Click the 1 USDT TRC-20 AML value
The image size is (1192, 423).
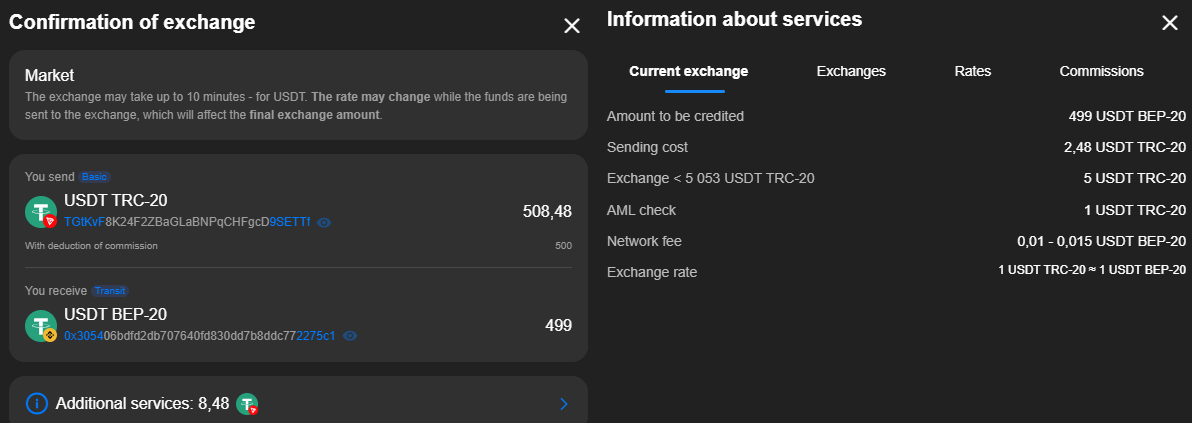[x=1135, y=210]
